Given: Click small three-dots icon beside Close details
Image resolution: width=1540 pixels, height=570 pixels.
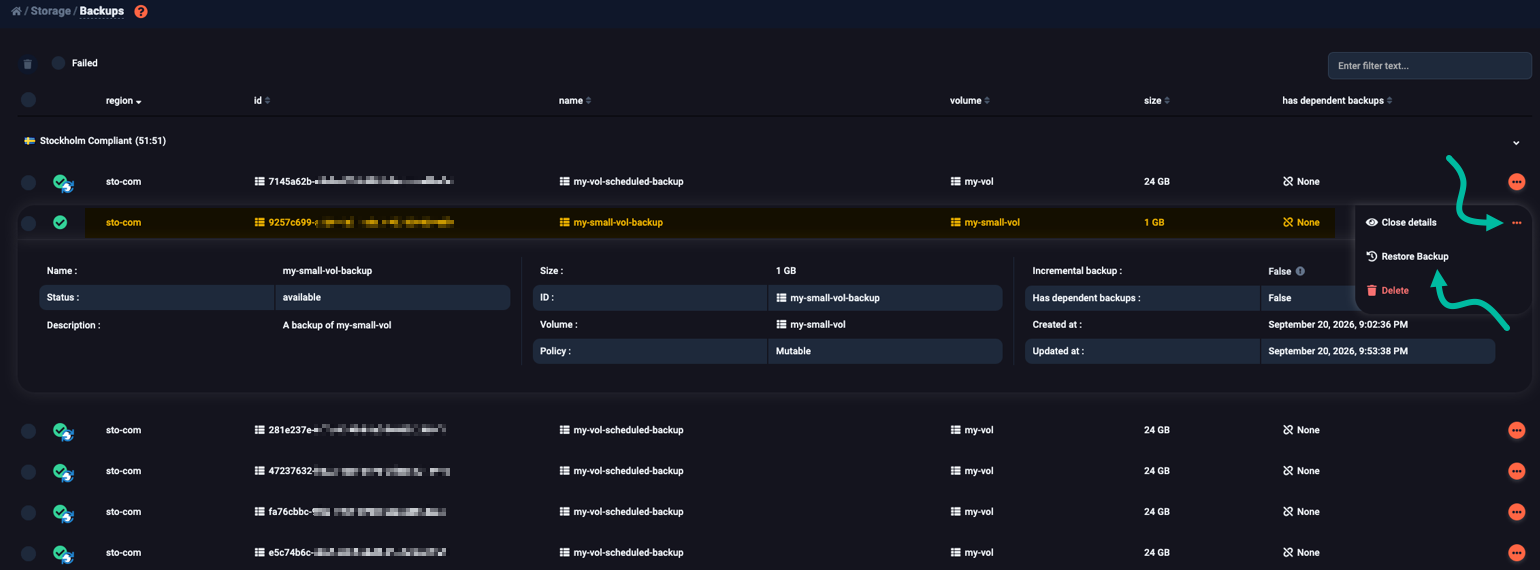Looking at the screenshot, I should (1517, 223).
